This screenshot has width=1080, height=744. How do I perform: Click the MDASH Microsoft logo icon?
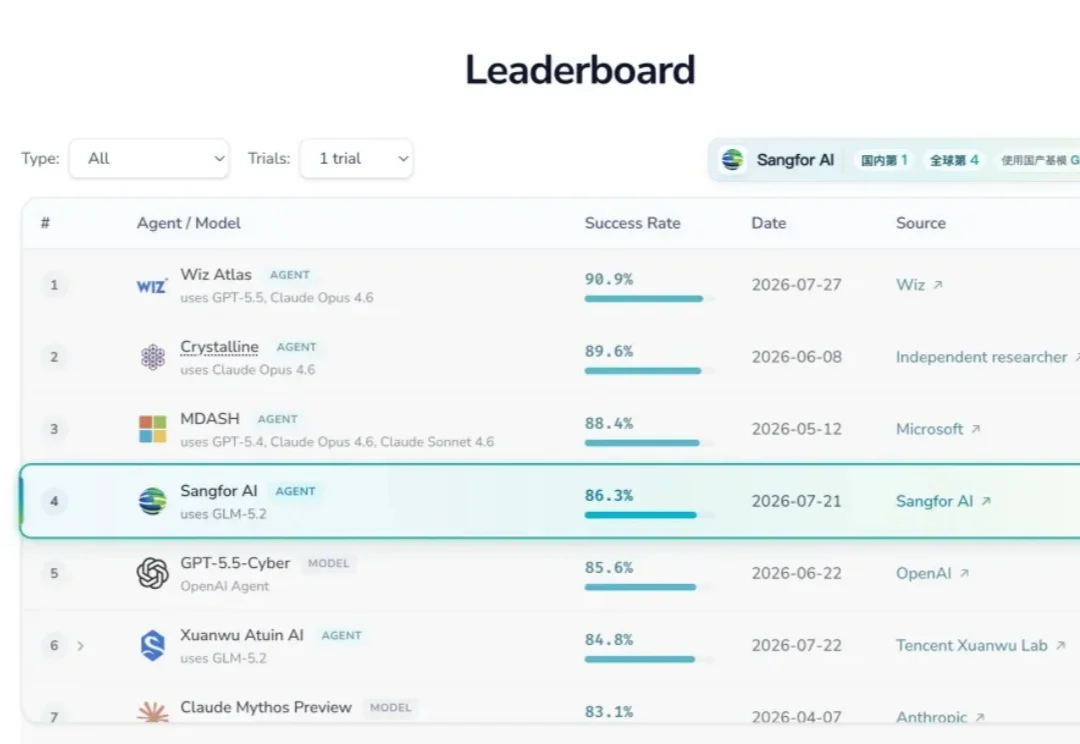tap(153, 429)
